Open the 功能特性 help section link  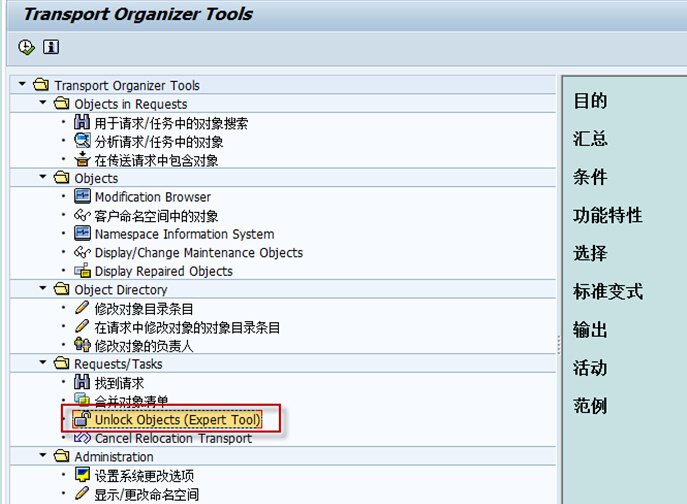click(608, 215)
